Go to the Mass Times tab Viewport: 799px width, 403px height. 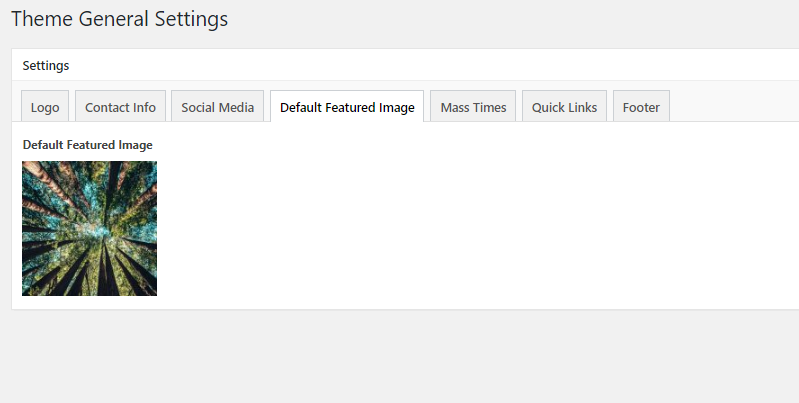[473, 107]
